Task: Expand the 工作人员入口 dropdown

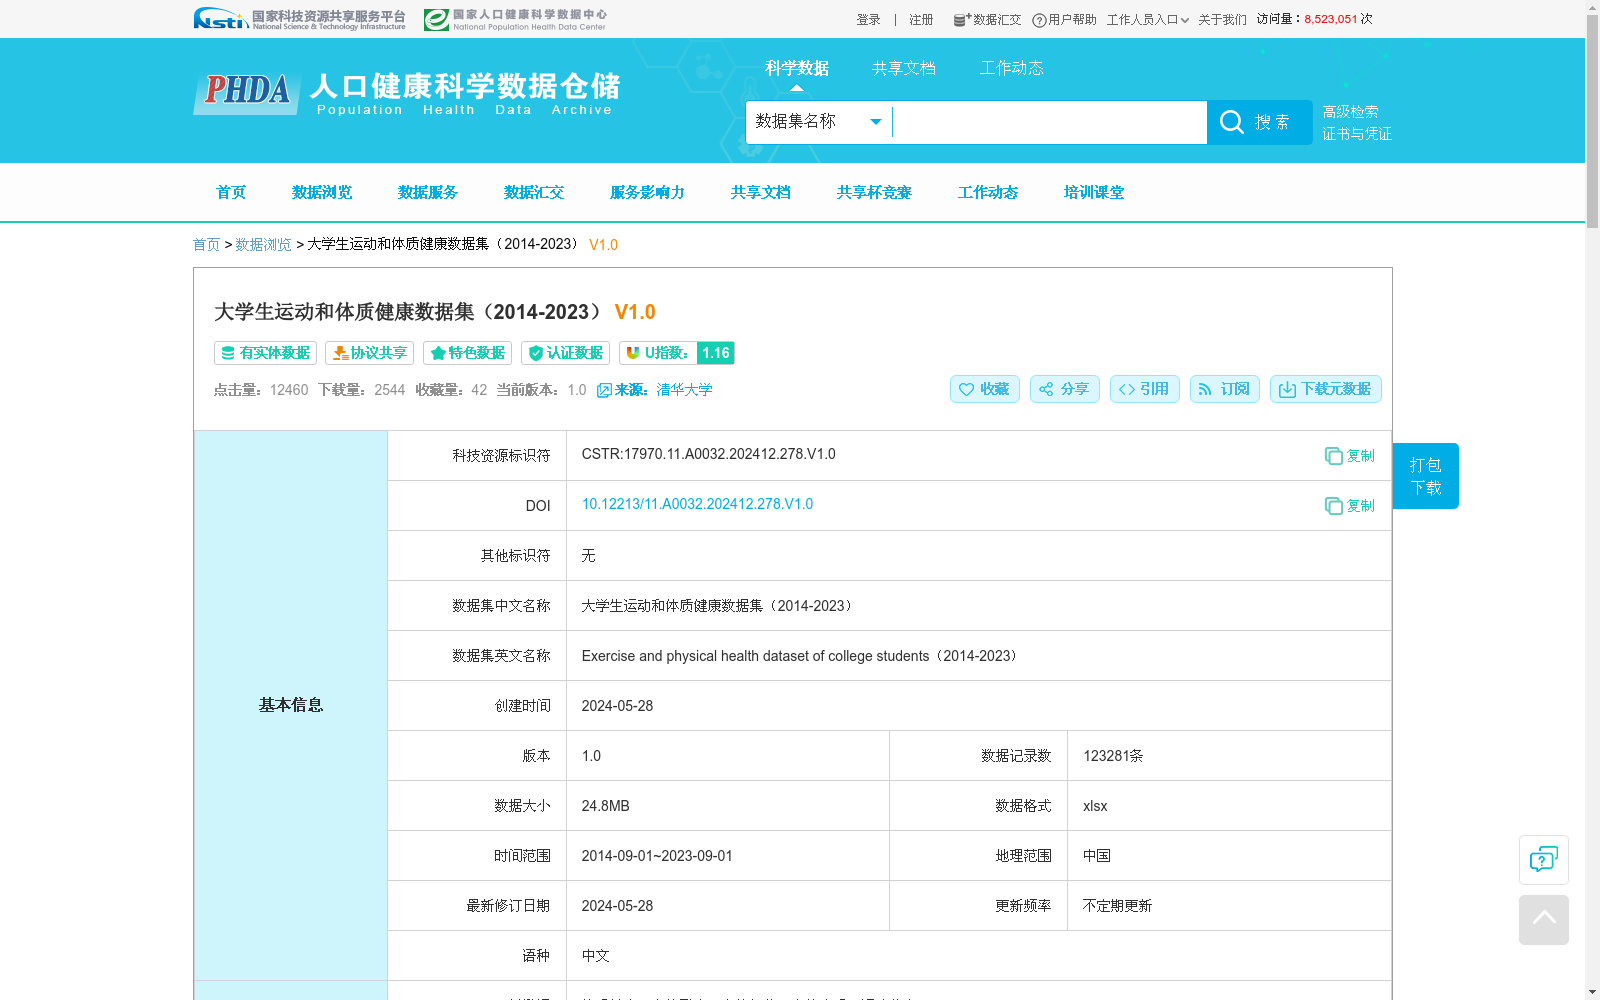Action: pos(1147,20)
